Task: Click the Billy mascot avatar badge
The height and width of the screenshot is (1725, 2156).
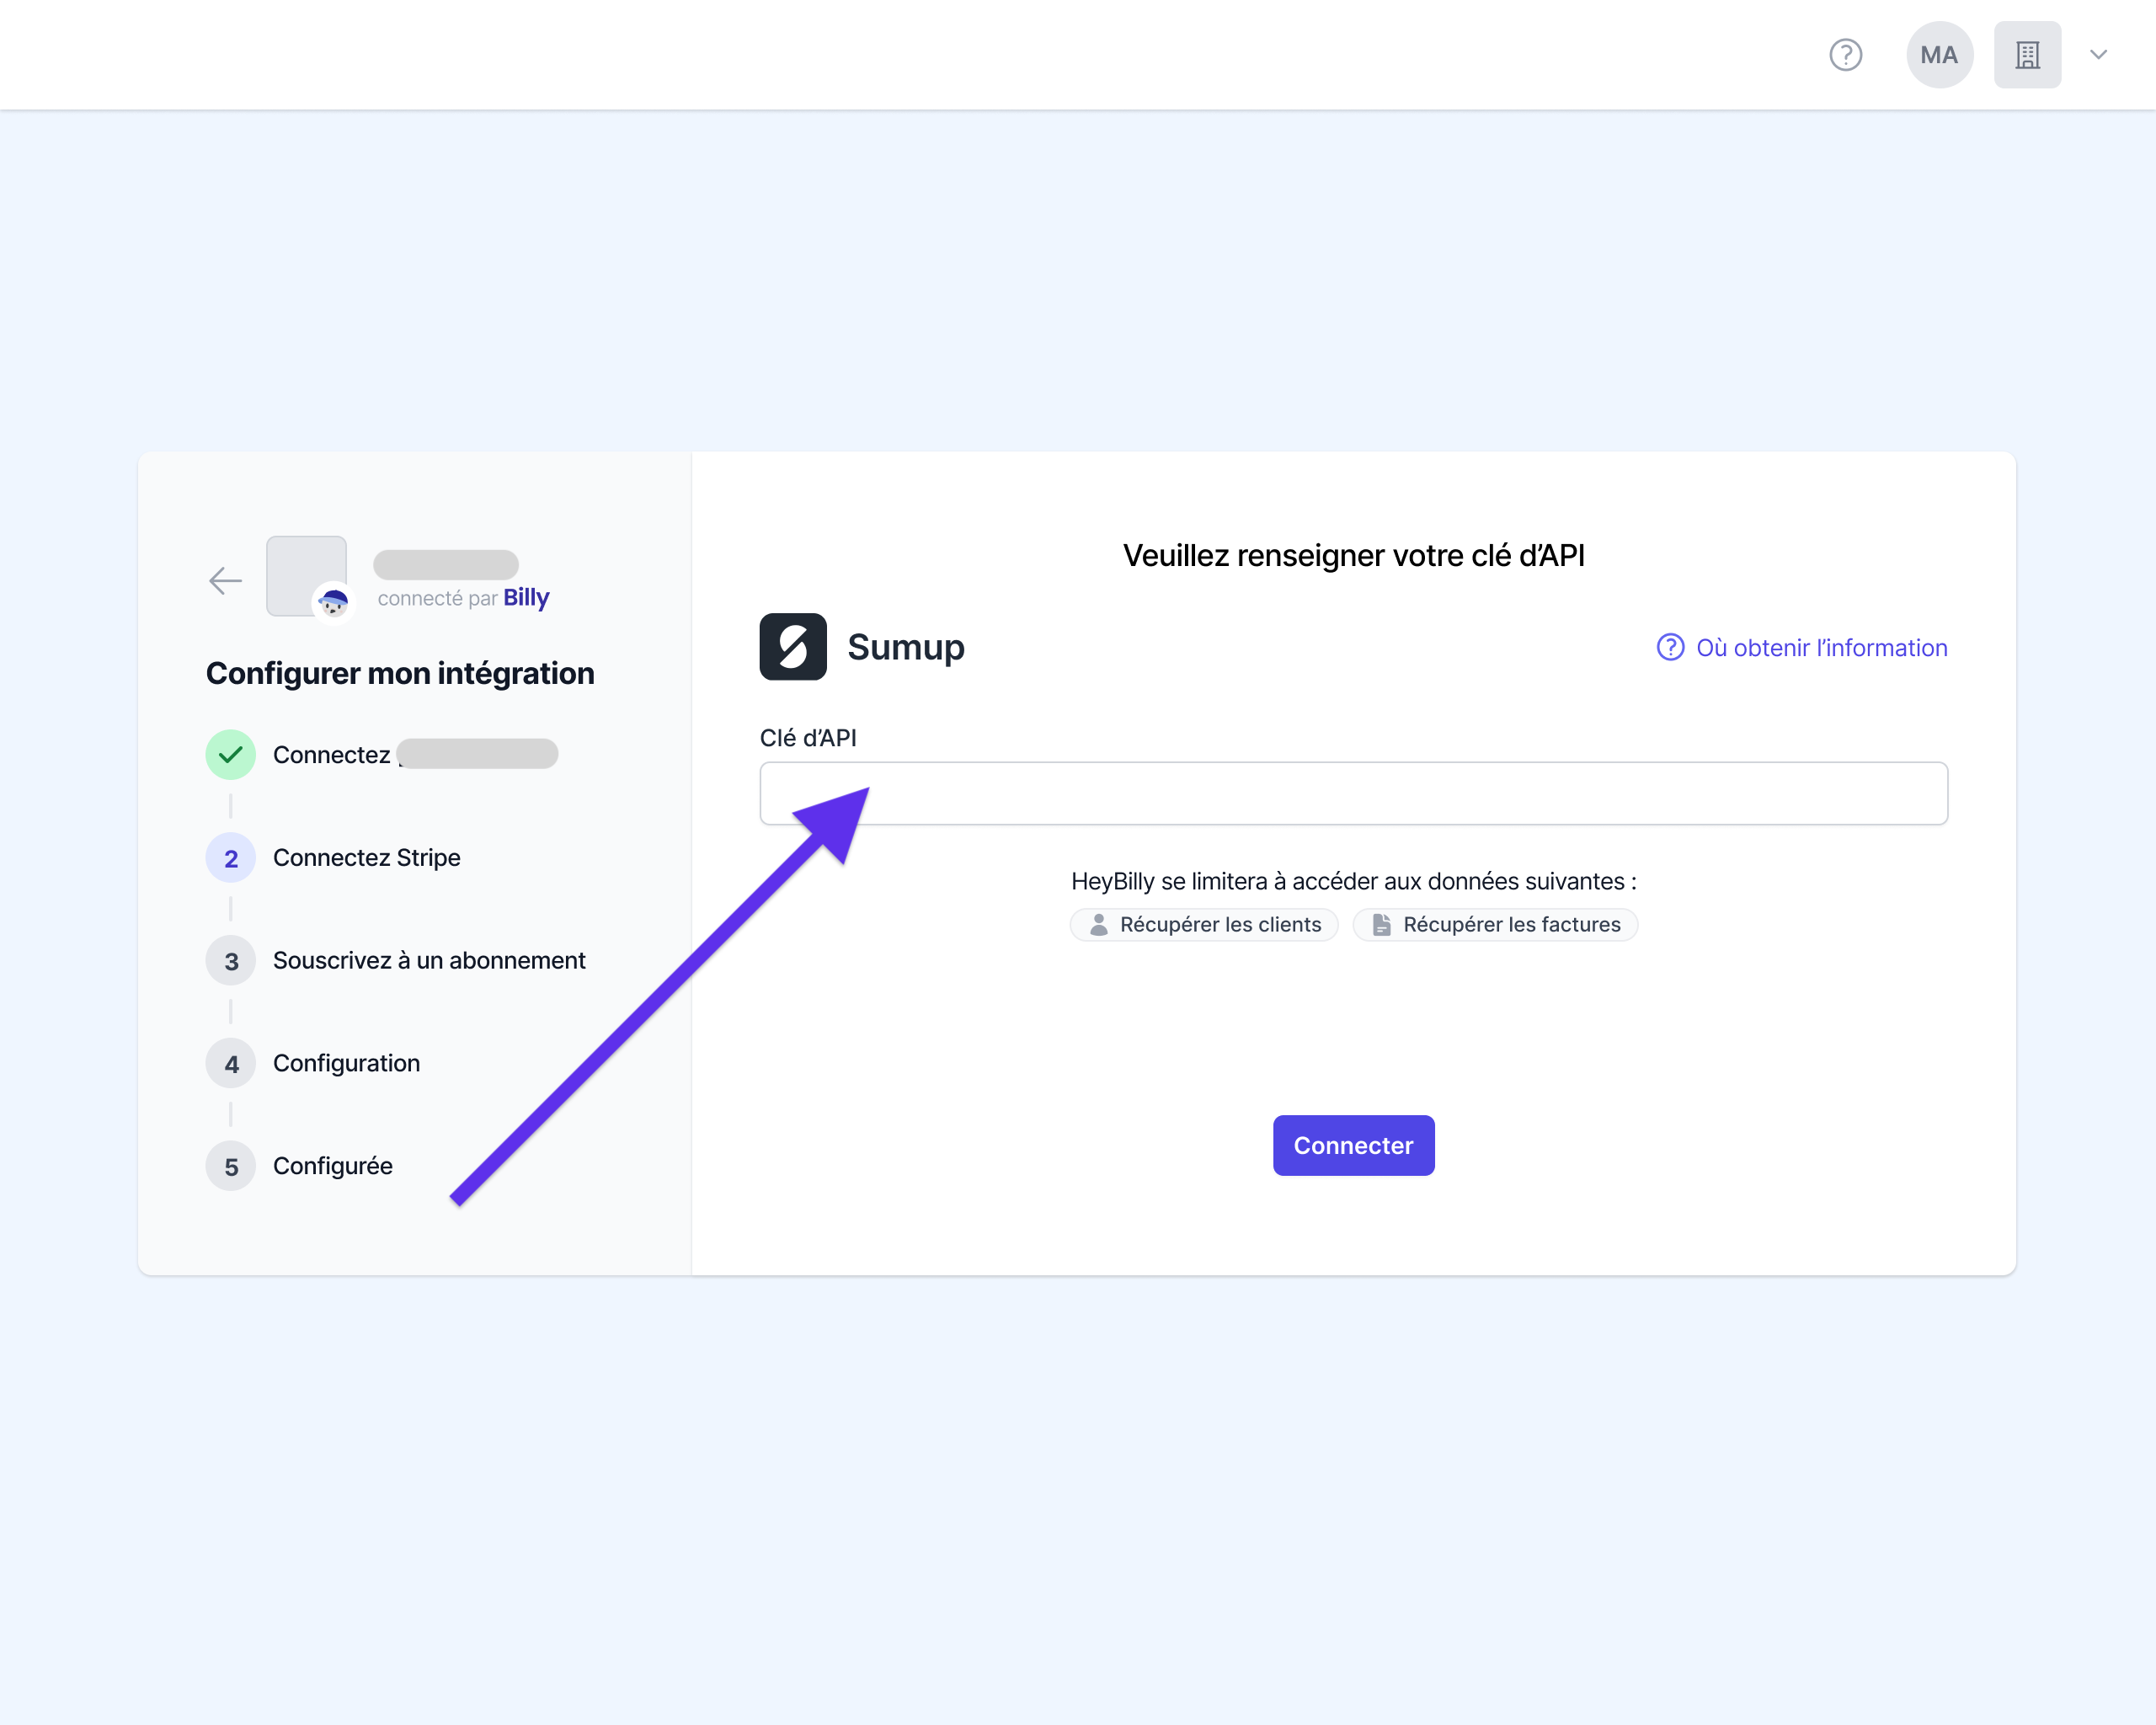Action: pyautogui.click(x=333, y=601)
